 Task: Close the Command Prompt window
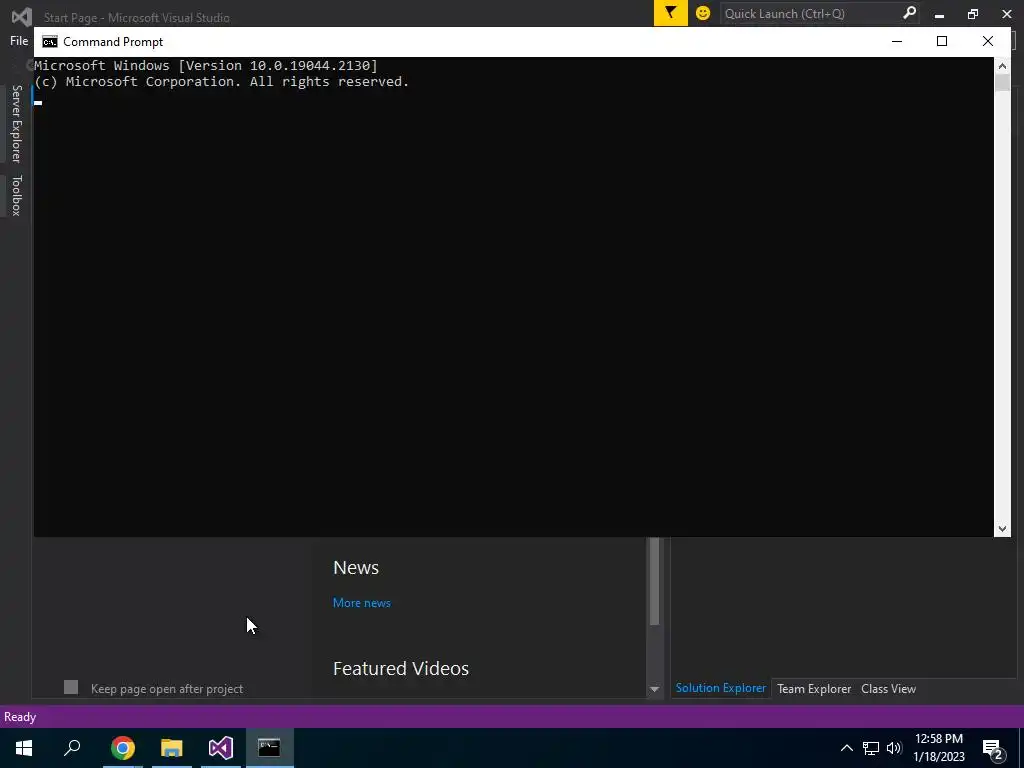987,41
